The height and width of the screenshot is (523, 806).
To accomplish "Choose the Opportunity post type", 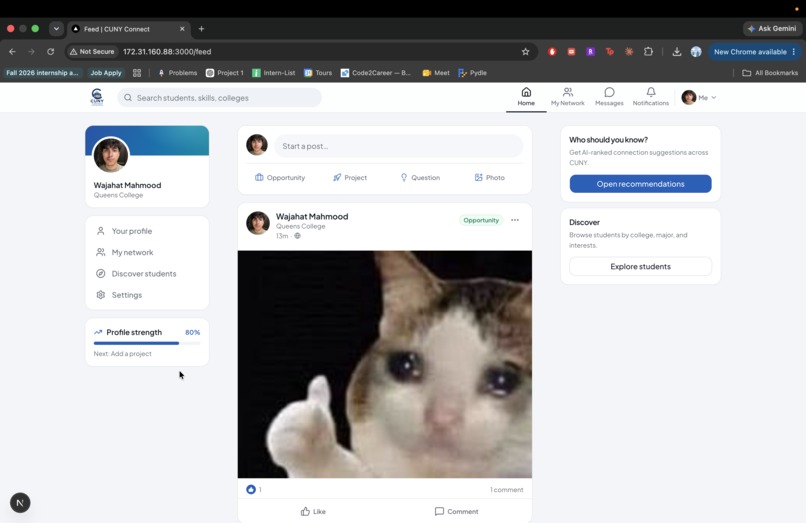I will point(280,177).
